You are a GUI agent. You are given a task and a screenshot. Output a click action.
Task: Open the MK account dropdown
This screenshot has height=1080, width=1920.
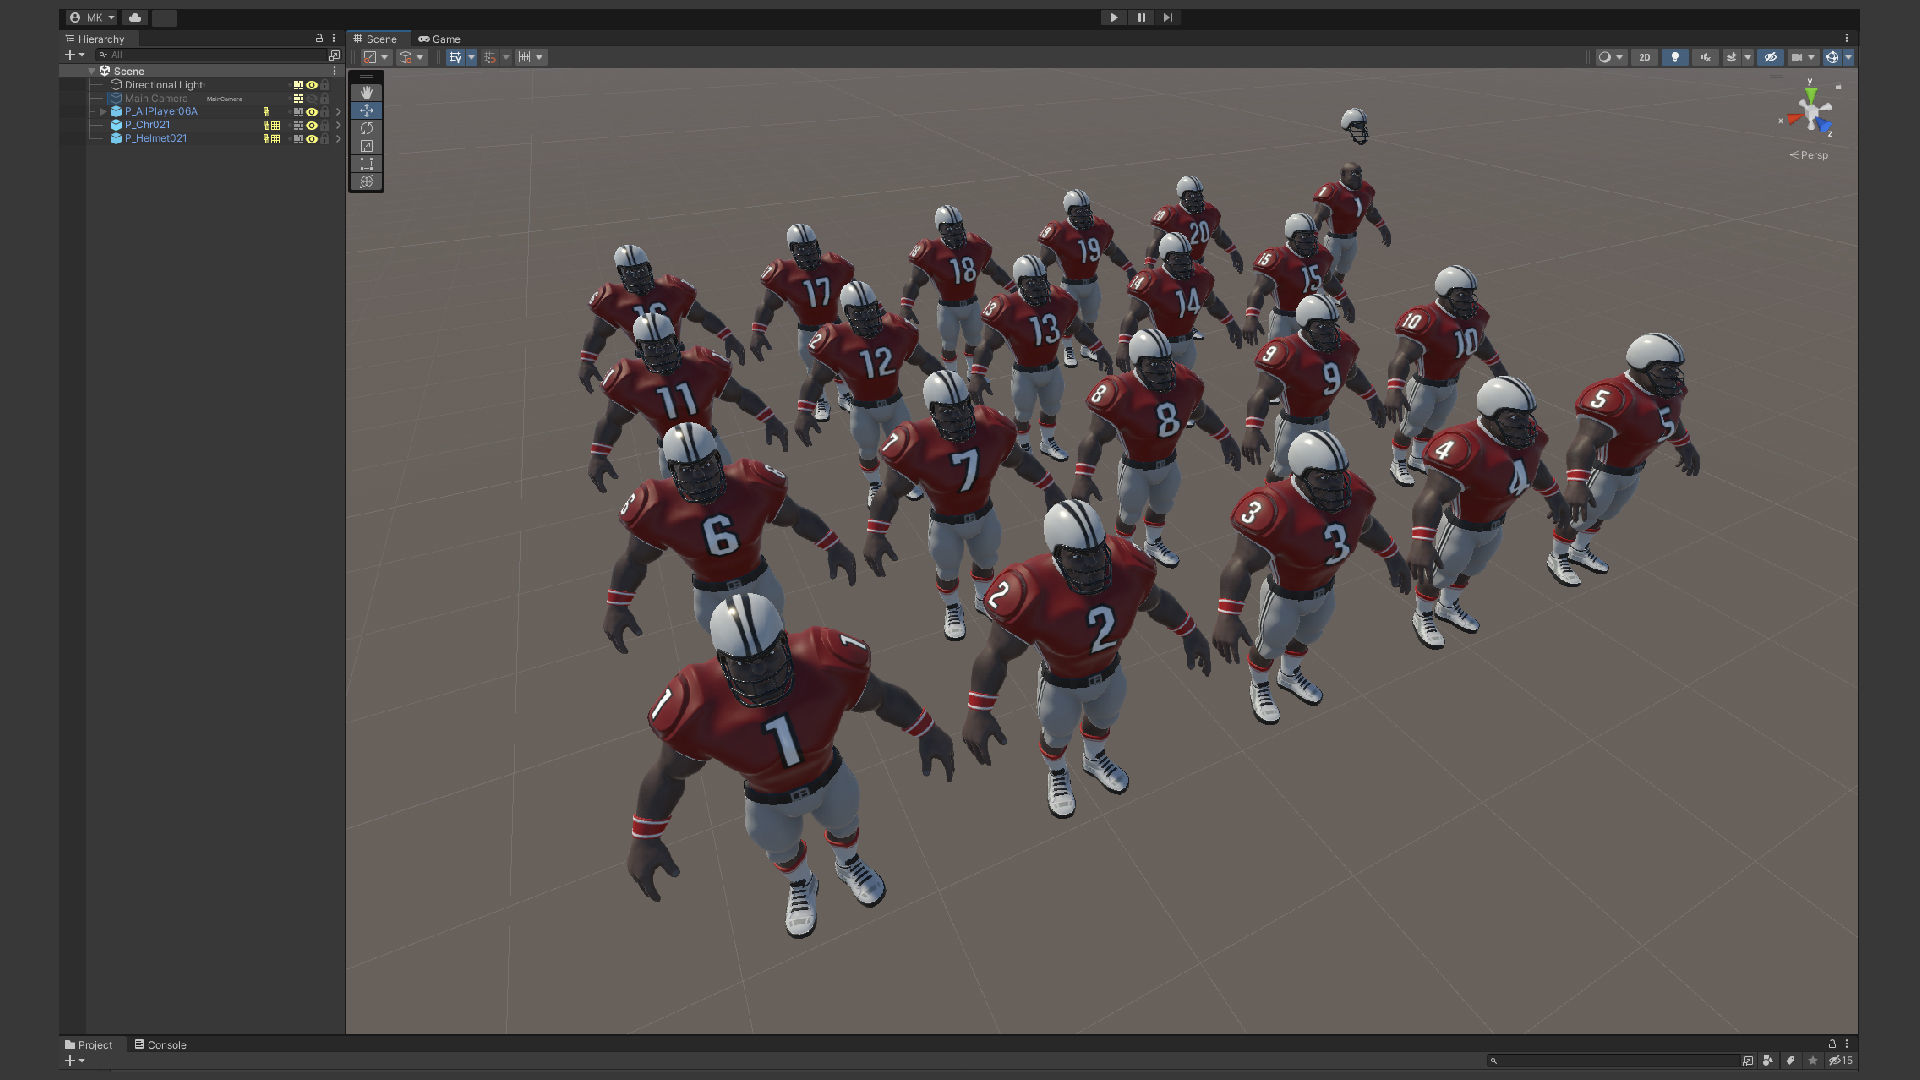tap(92, 18)
